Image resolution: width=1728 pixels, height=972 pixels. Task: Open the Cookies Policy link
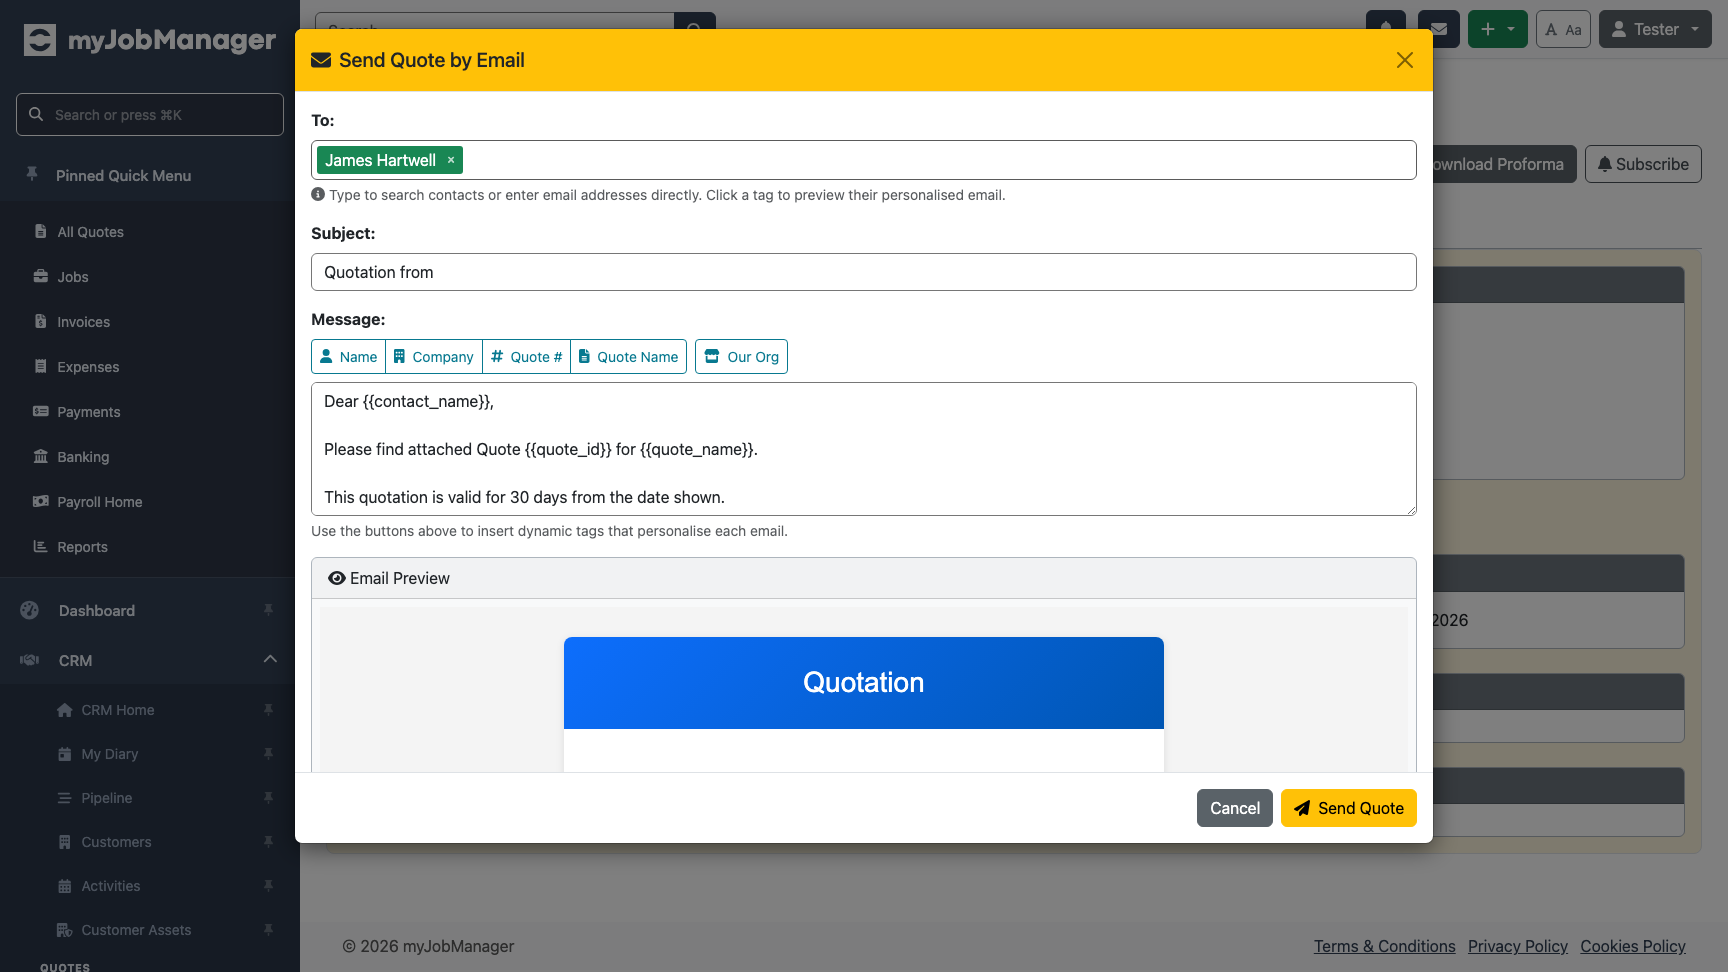click(1633, 946)
